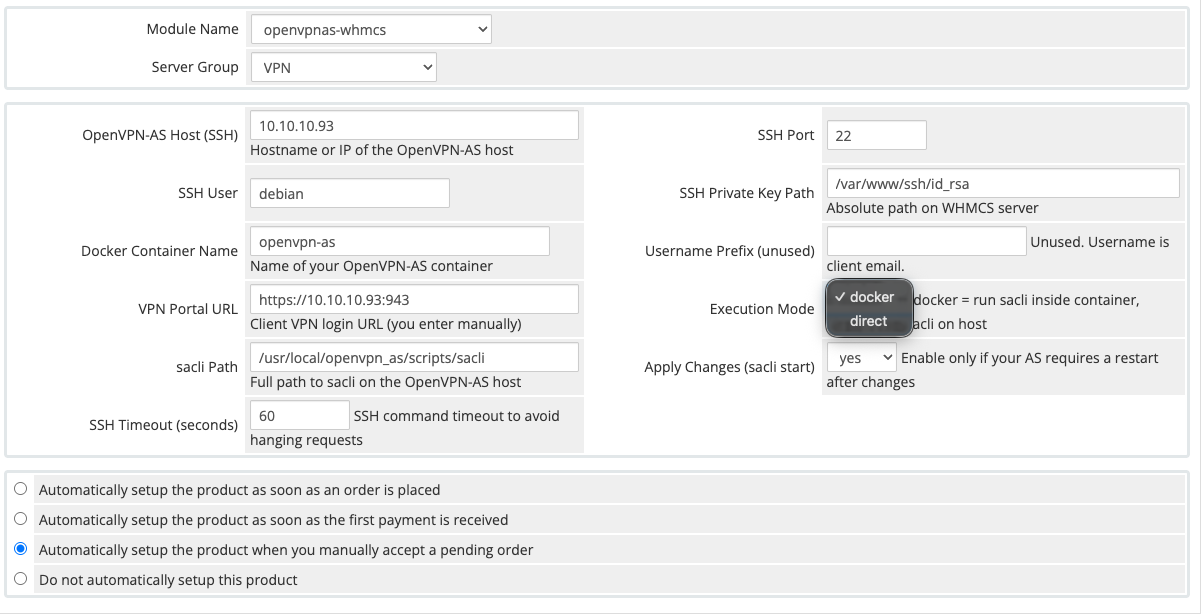The height and width of the screenshot is (616, 1204).
Task: Select setup as soon as order is placed
Action: (21, 490)
